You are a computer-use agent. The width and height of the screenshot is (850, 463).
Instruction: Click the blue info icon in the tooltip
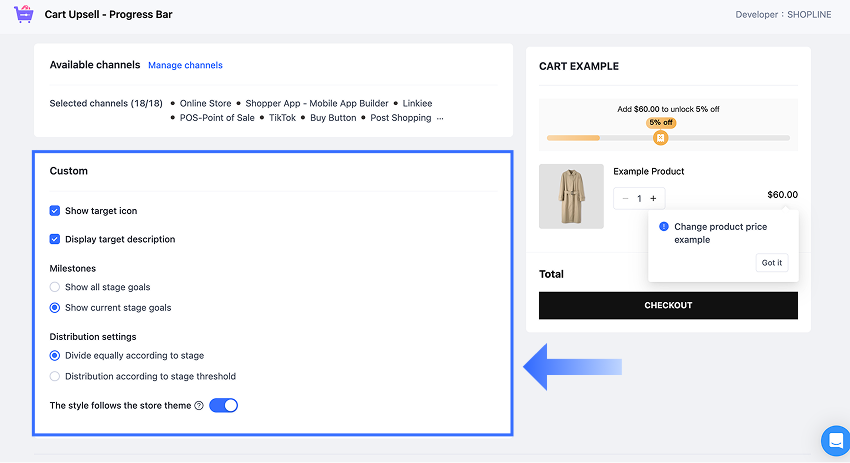[664, 227]
